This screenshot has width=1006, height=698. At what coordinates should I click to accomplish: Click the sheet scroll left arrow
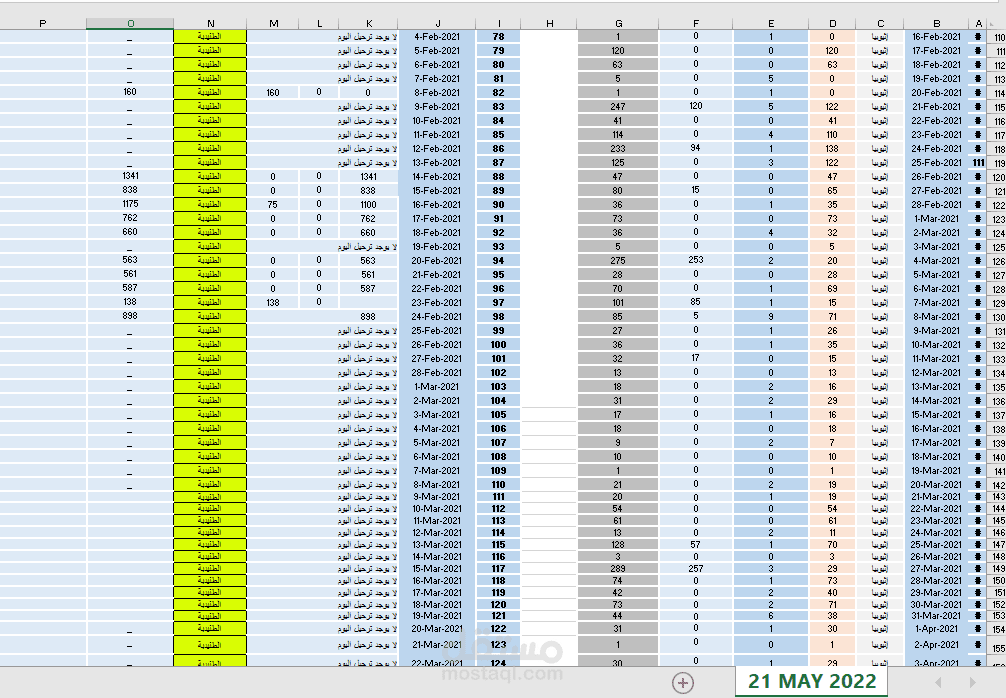939,683
